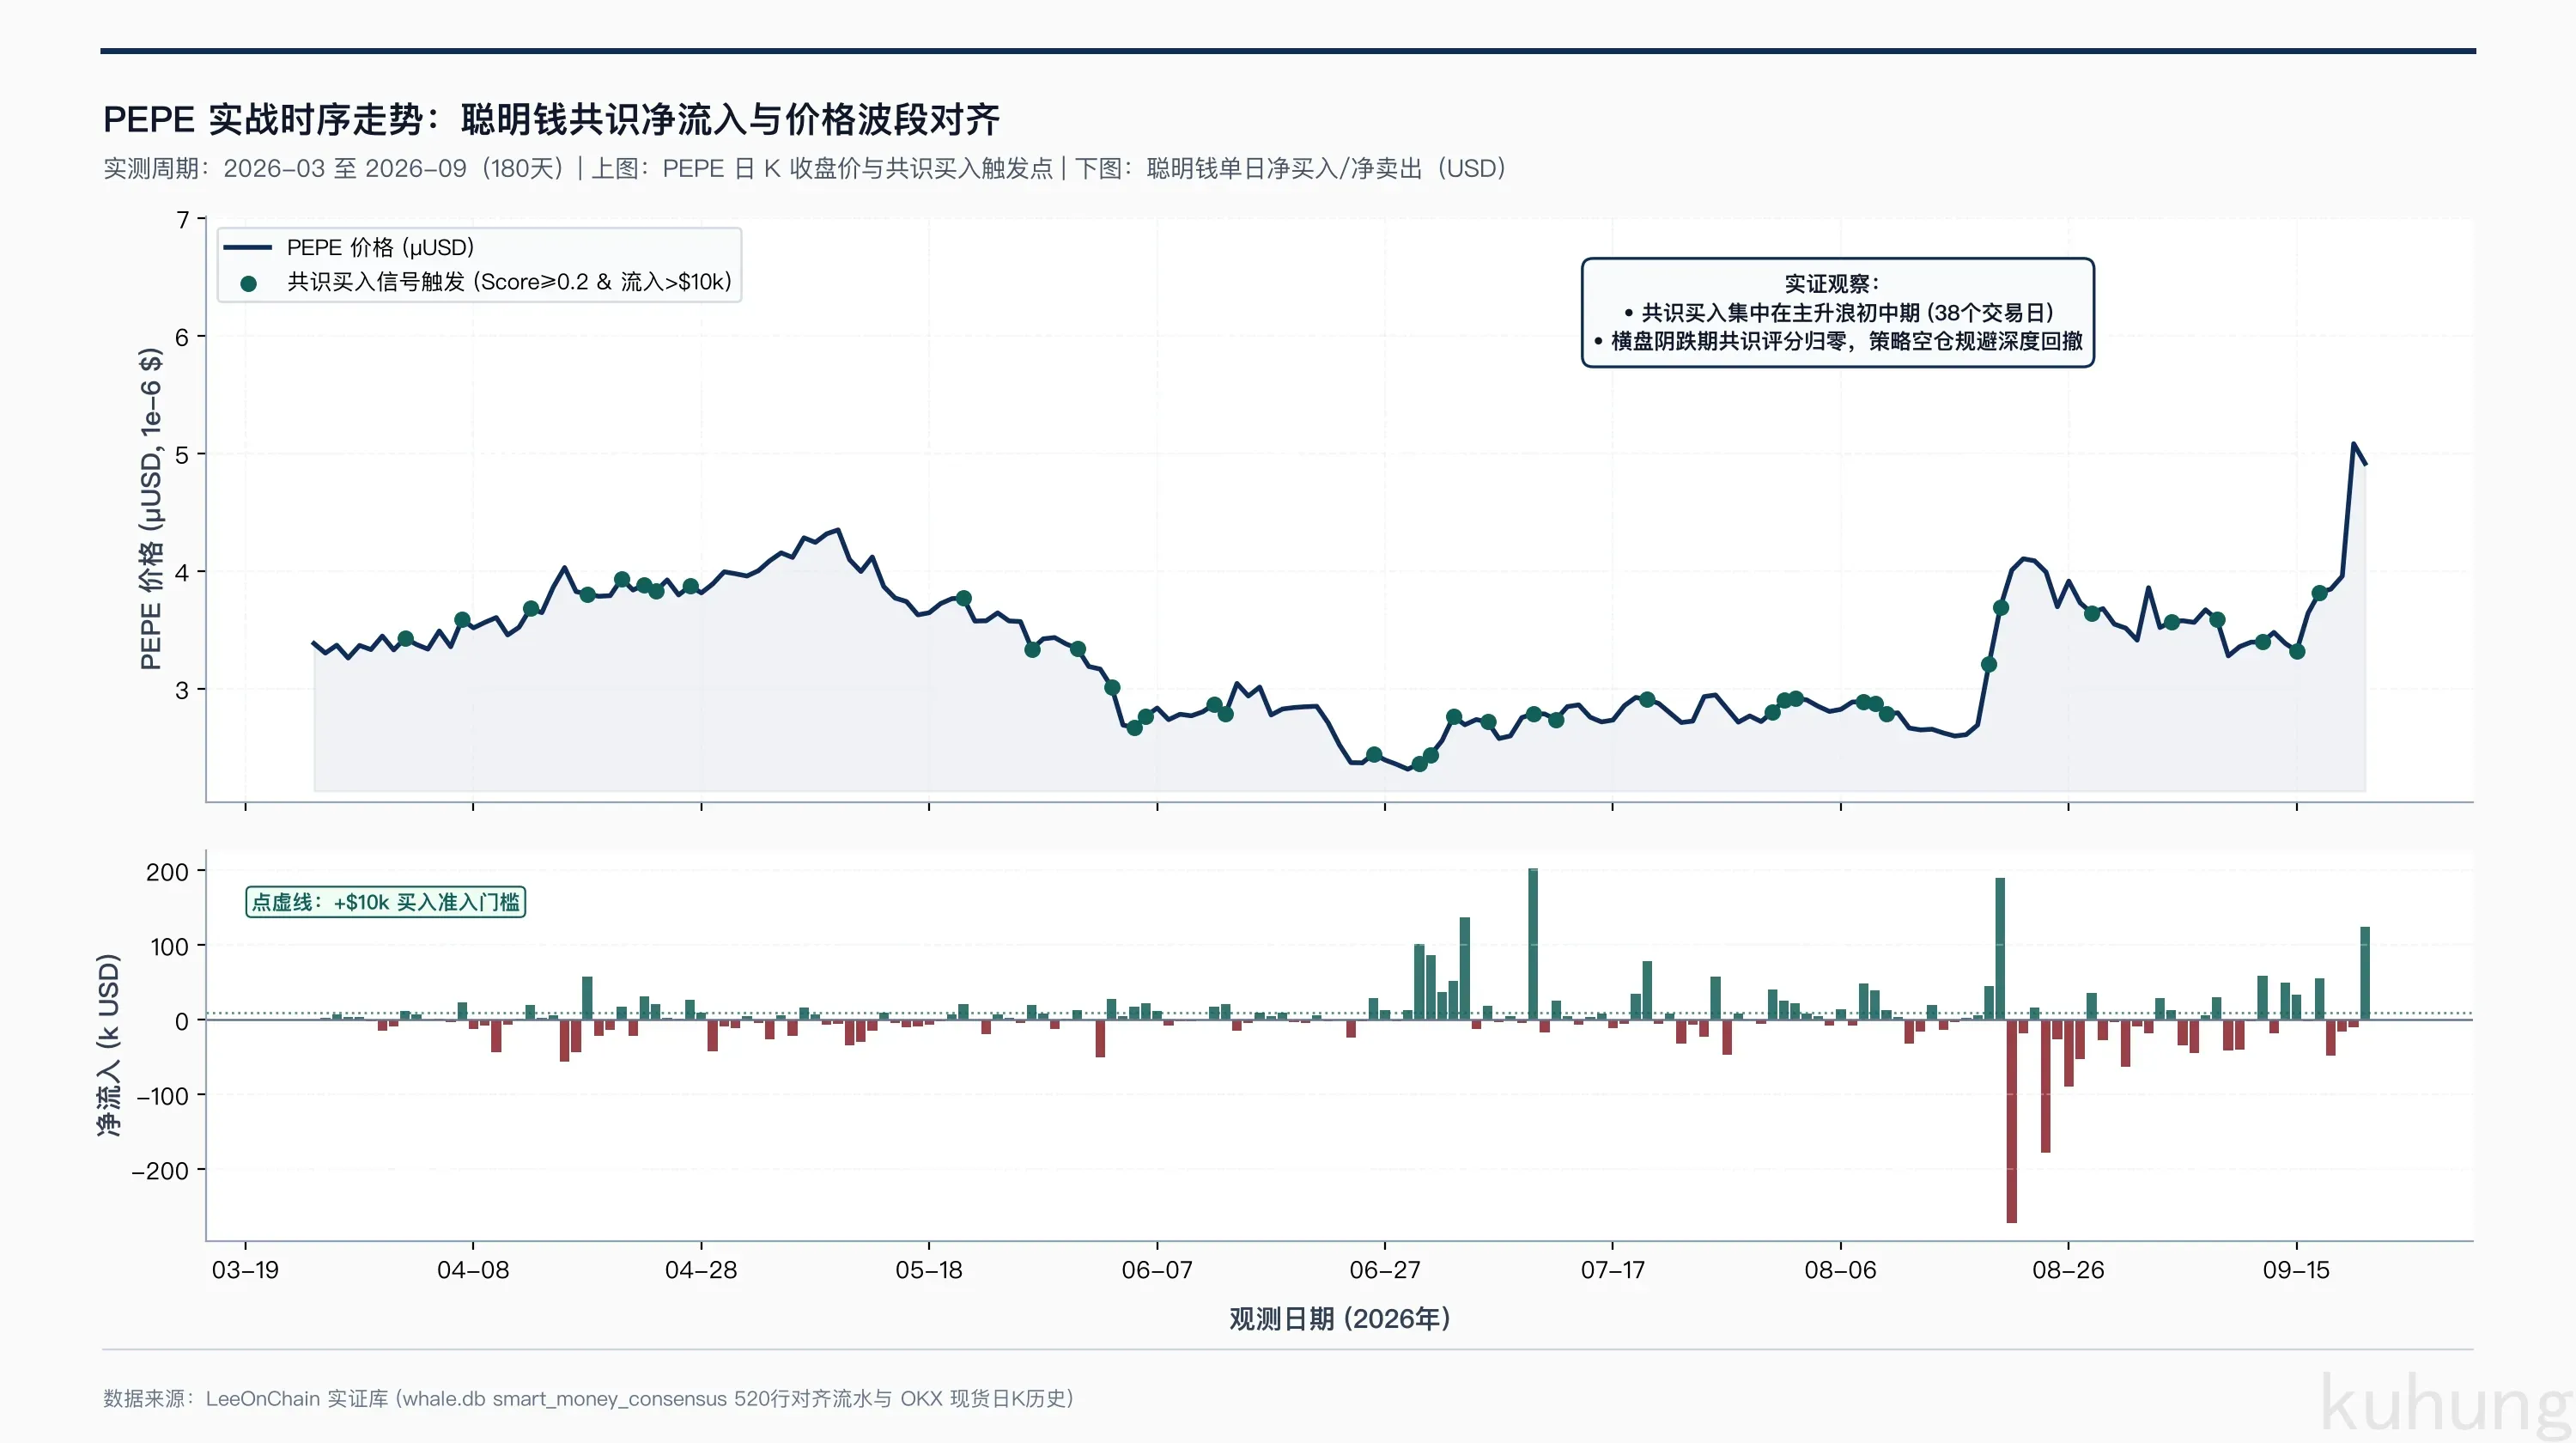Click the bullet mentioning 38个交易日
This screenshot has width=2576, height=1443.
pyautogui.click(x=1839, y=313)
